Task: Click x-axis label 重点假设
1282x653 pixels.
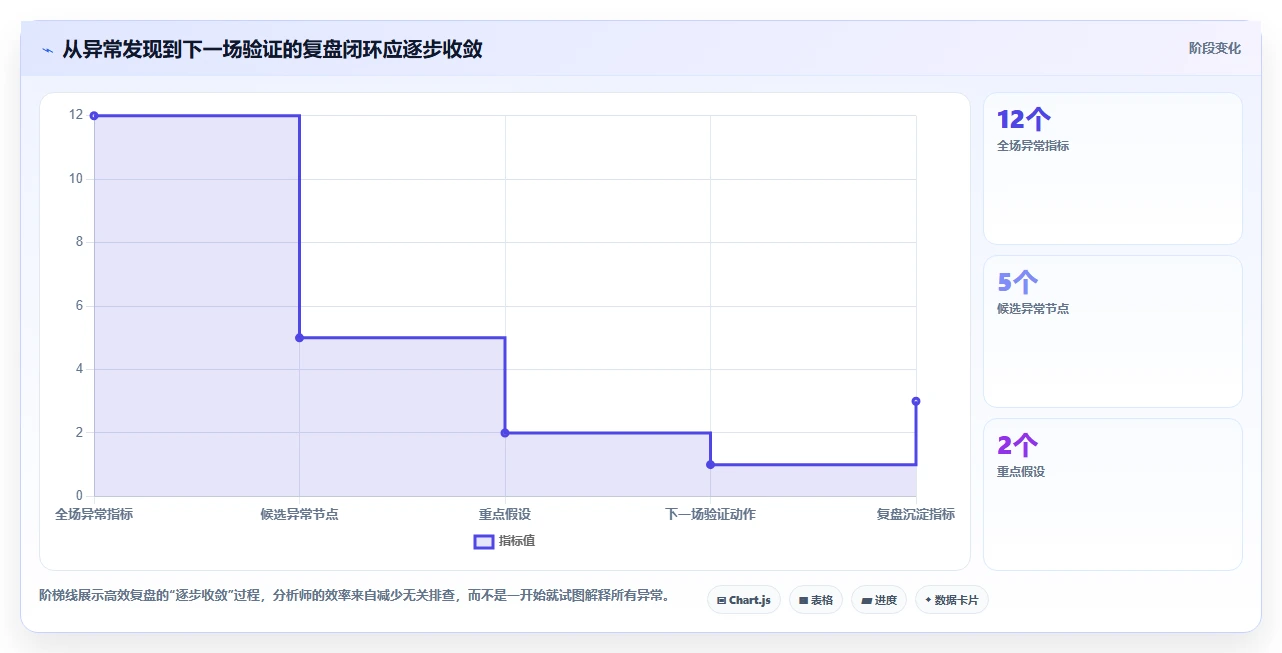Action: pos(505,514)
